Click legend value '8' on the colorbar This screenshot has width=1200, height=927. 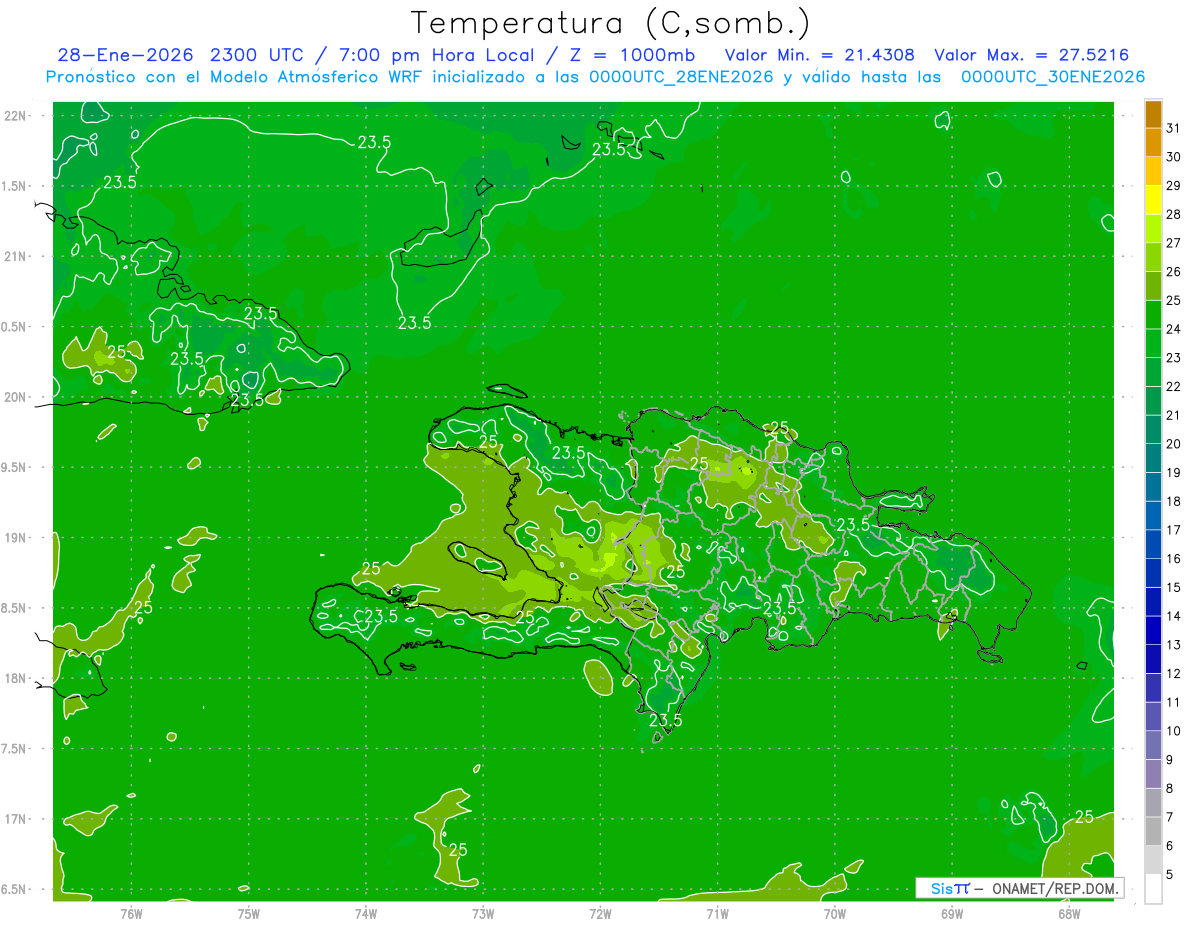tap(1169, 789)
